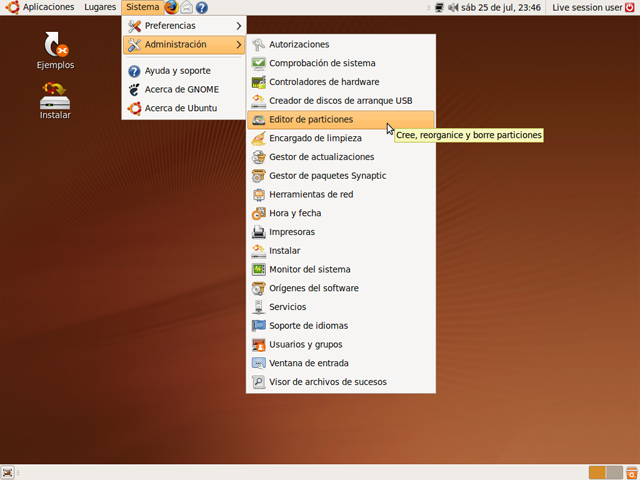Open the Aplicaciones menu
Viewport: 640px width, 480px height.
coord(41,7)
